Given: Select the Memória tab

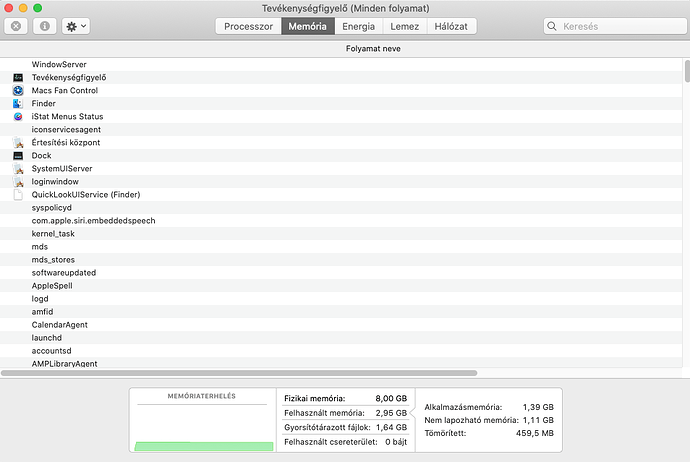Looking at the screenshot, I should (x=308, y=26).
